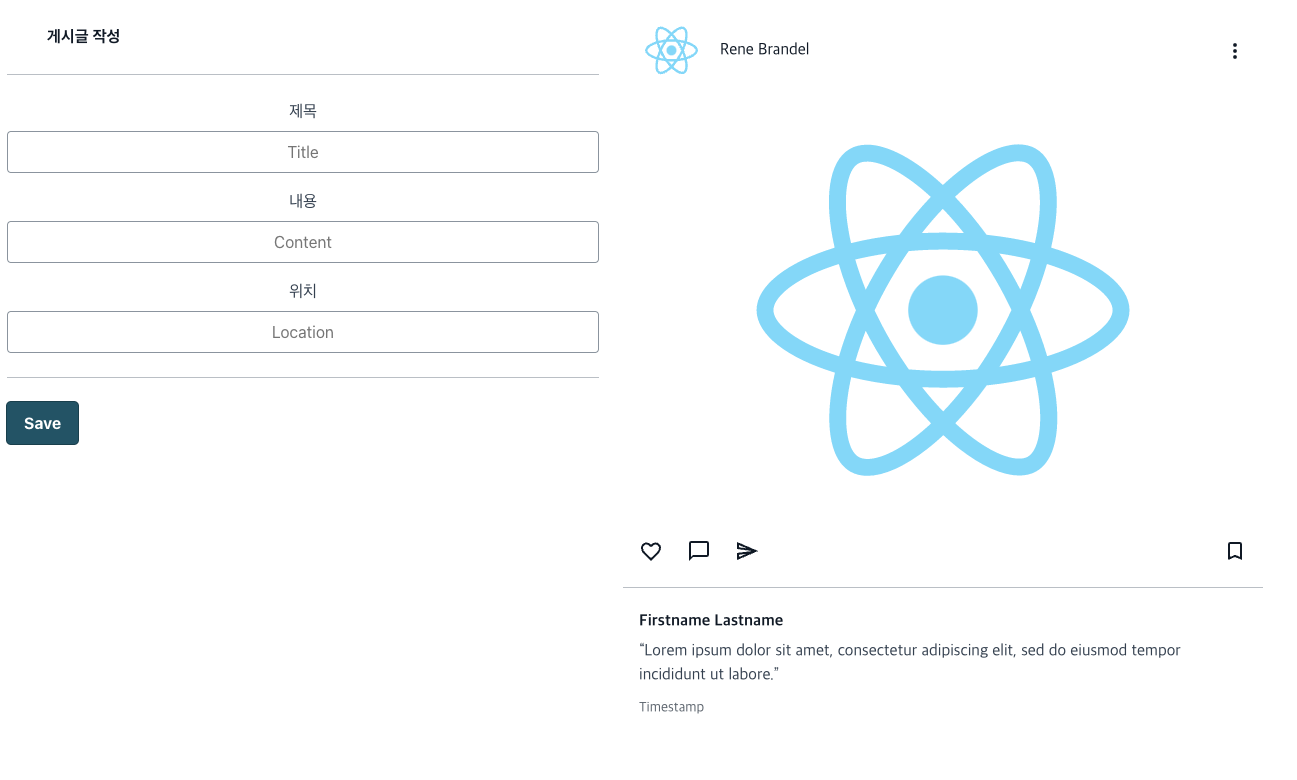Screen dimensions: 1297x780
Task: Click the 내용 field label
Action: tap(303, 201)
